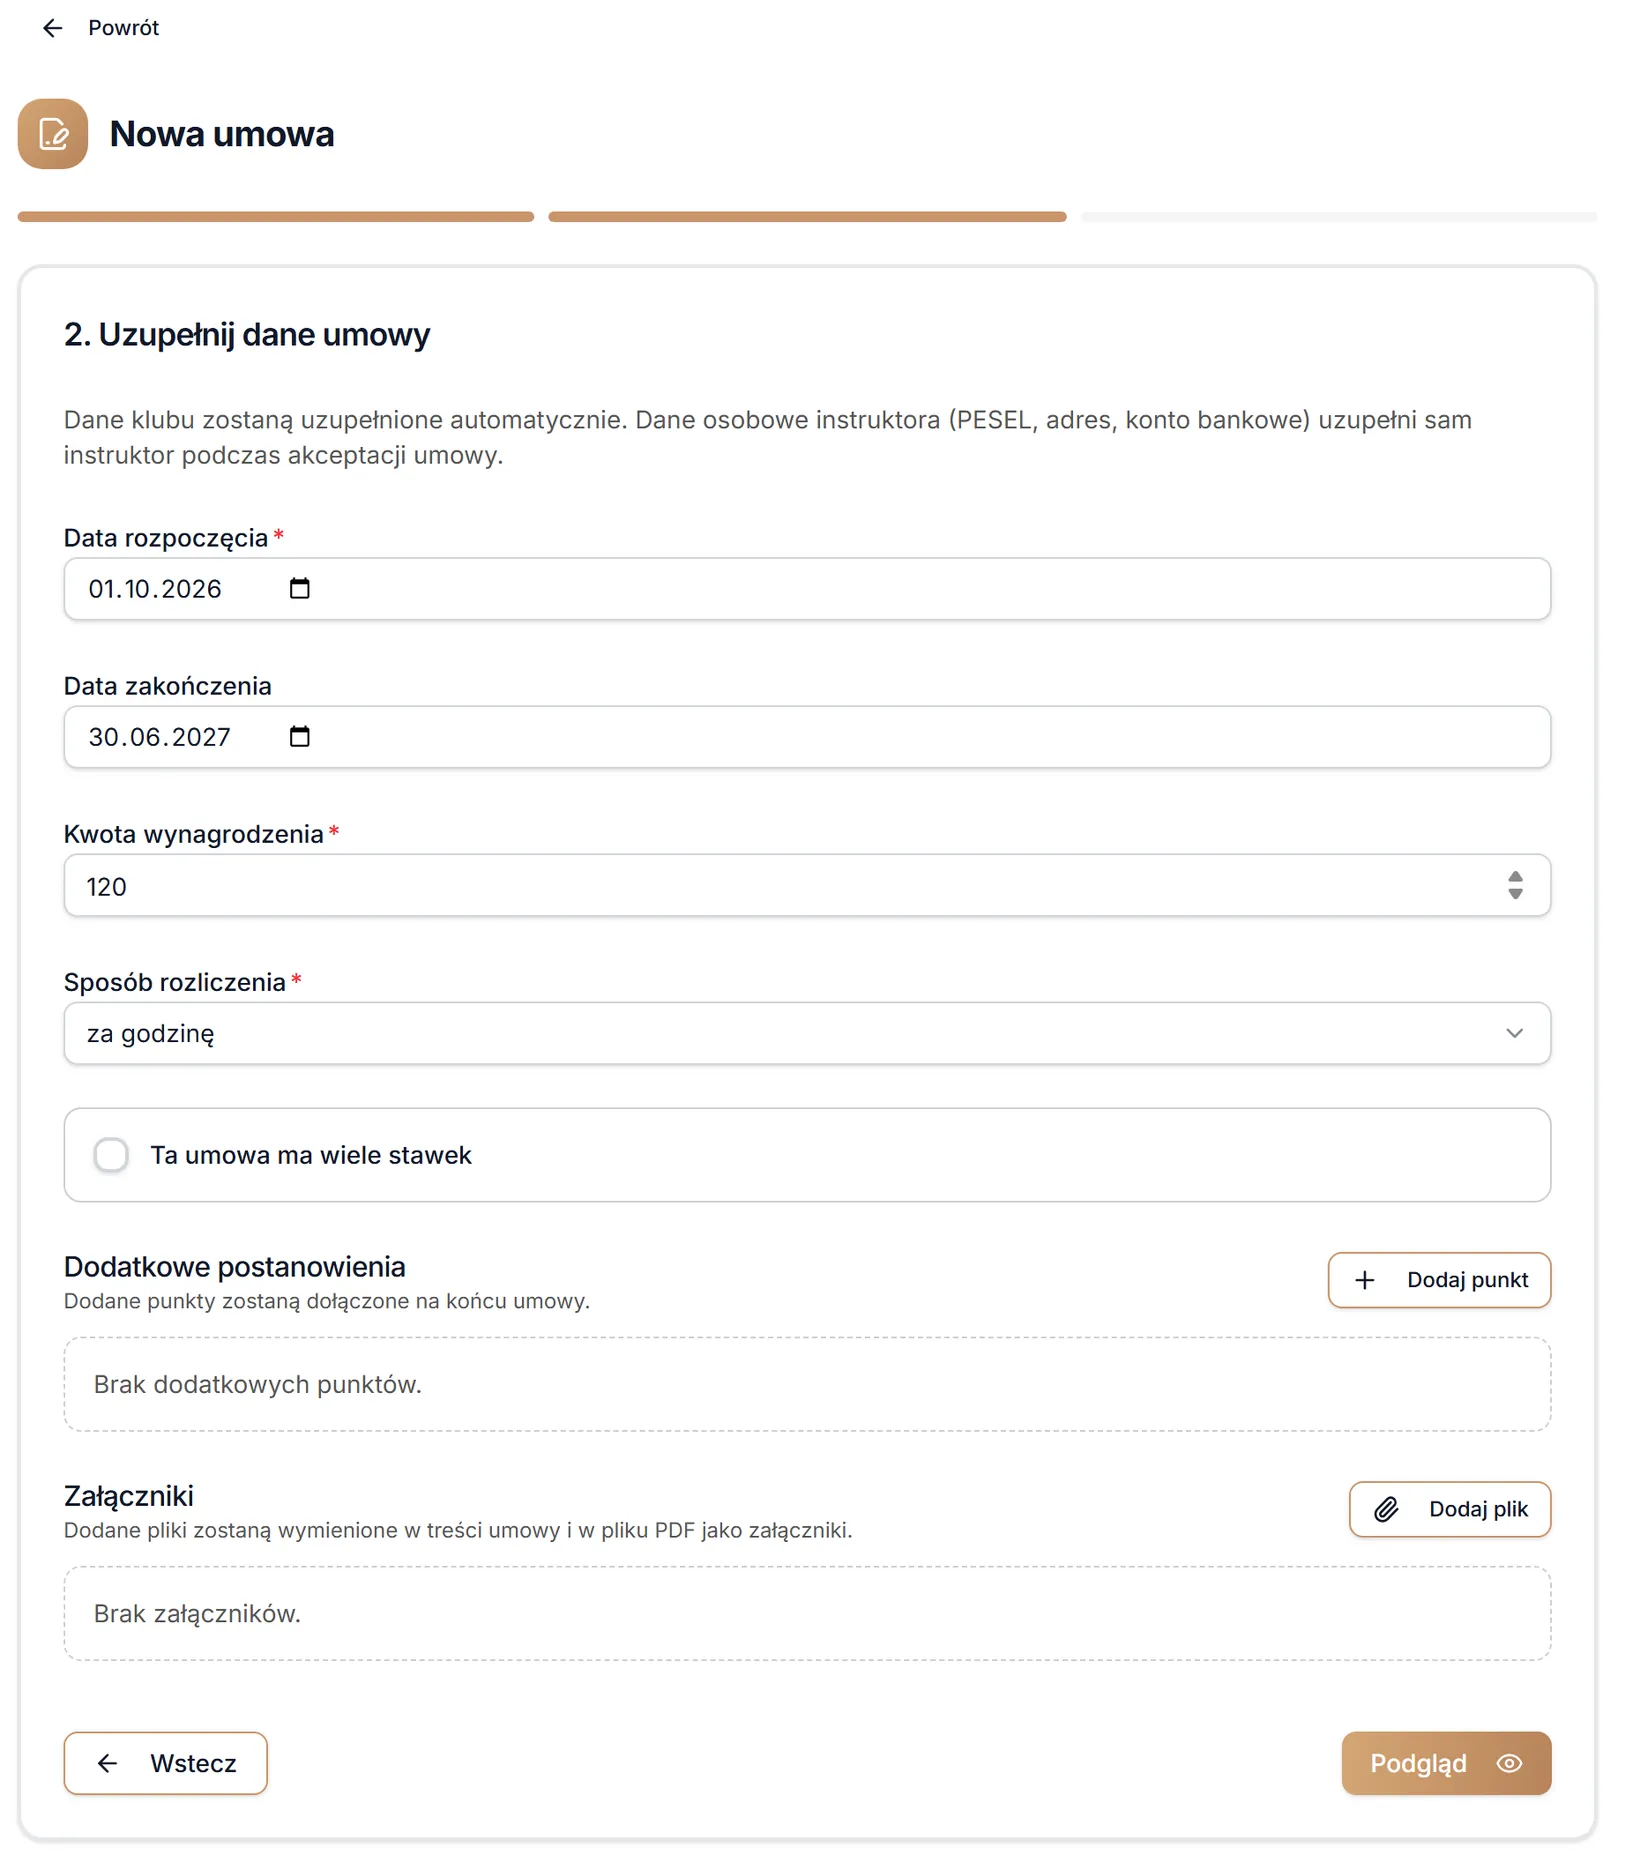
Task: Decrease Kwota wynagrodzenia with down stepper arrow
Action: (1515, 894)
